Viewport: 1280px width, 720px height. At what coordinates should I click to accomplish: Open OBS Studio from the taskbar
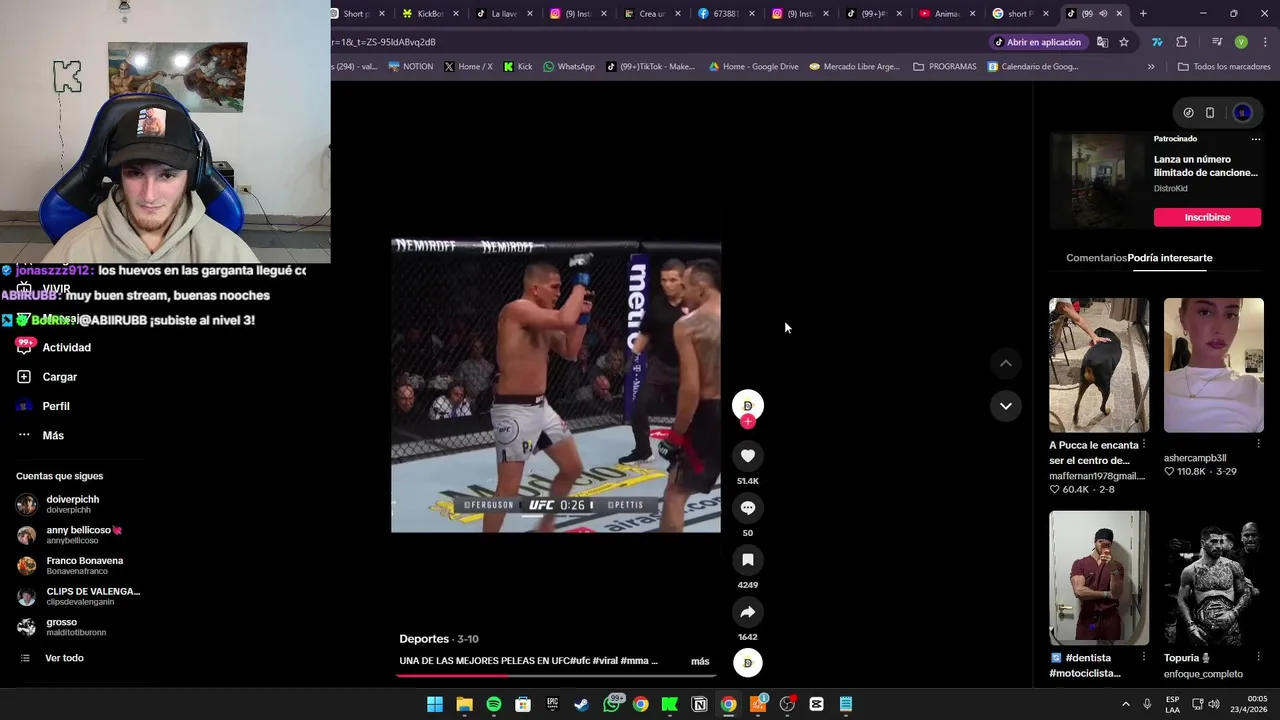(x=788, y=704)
